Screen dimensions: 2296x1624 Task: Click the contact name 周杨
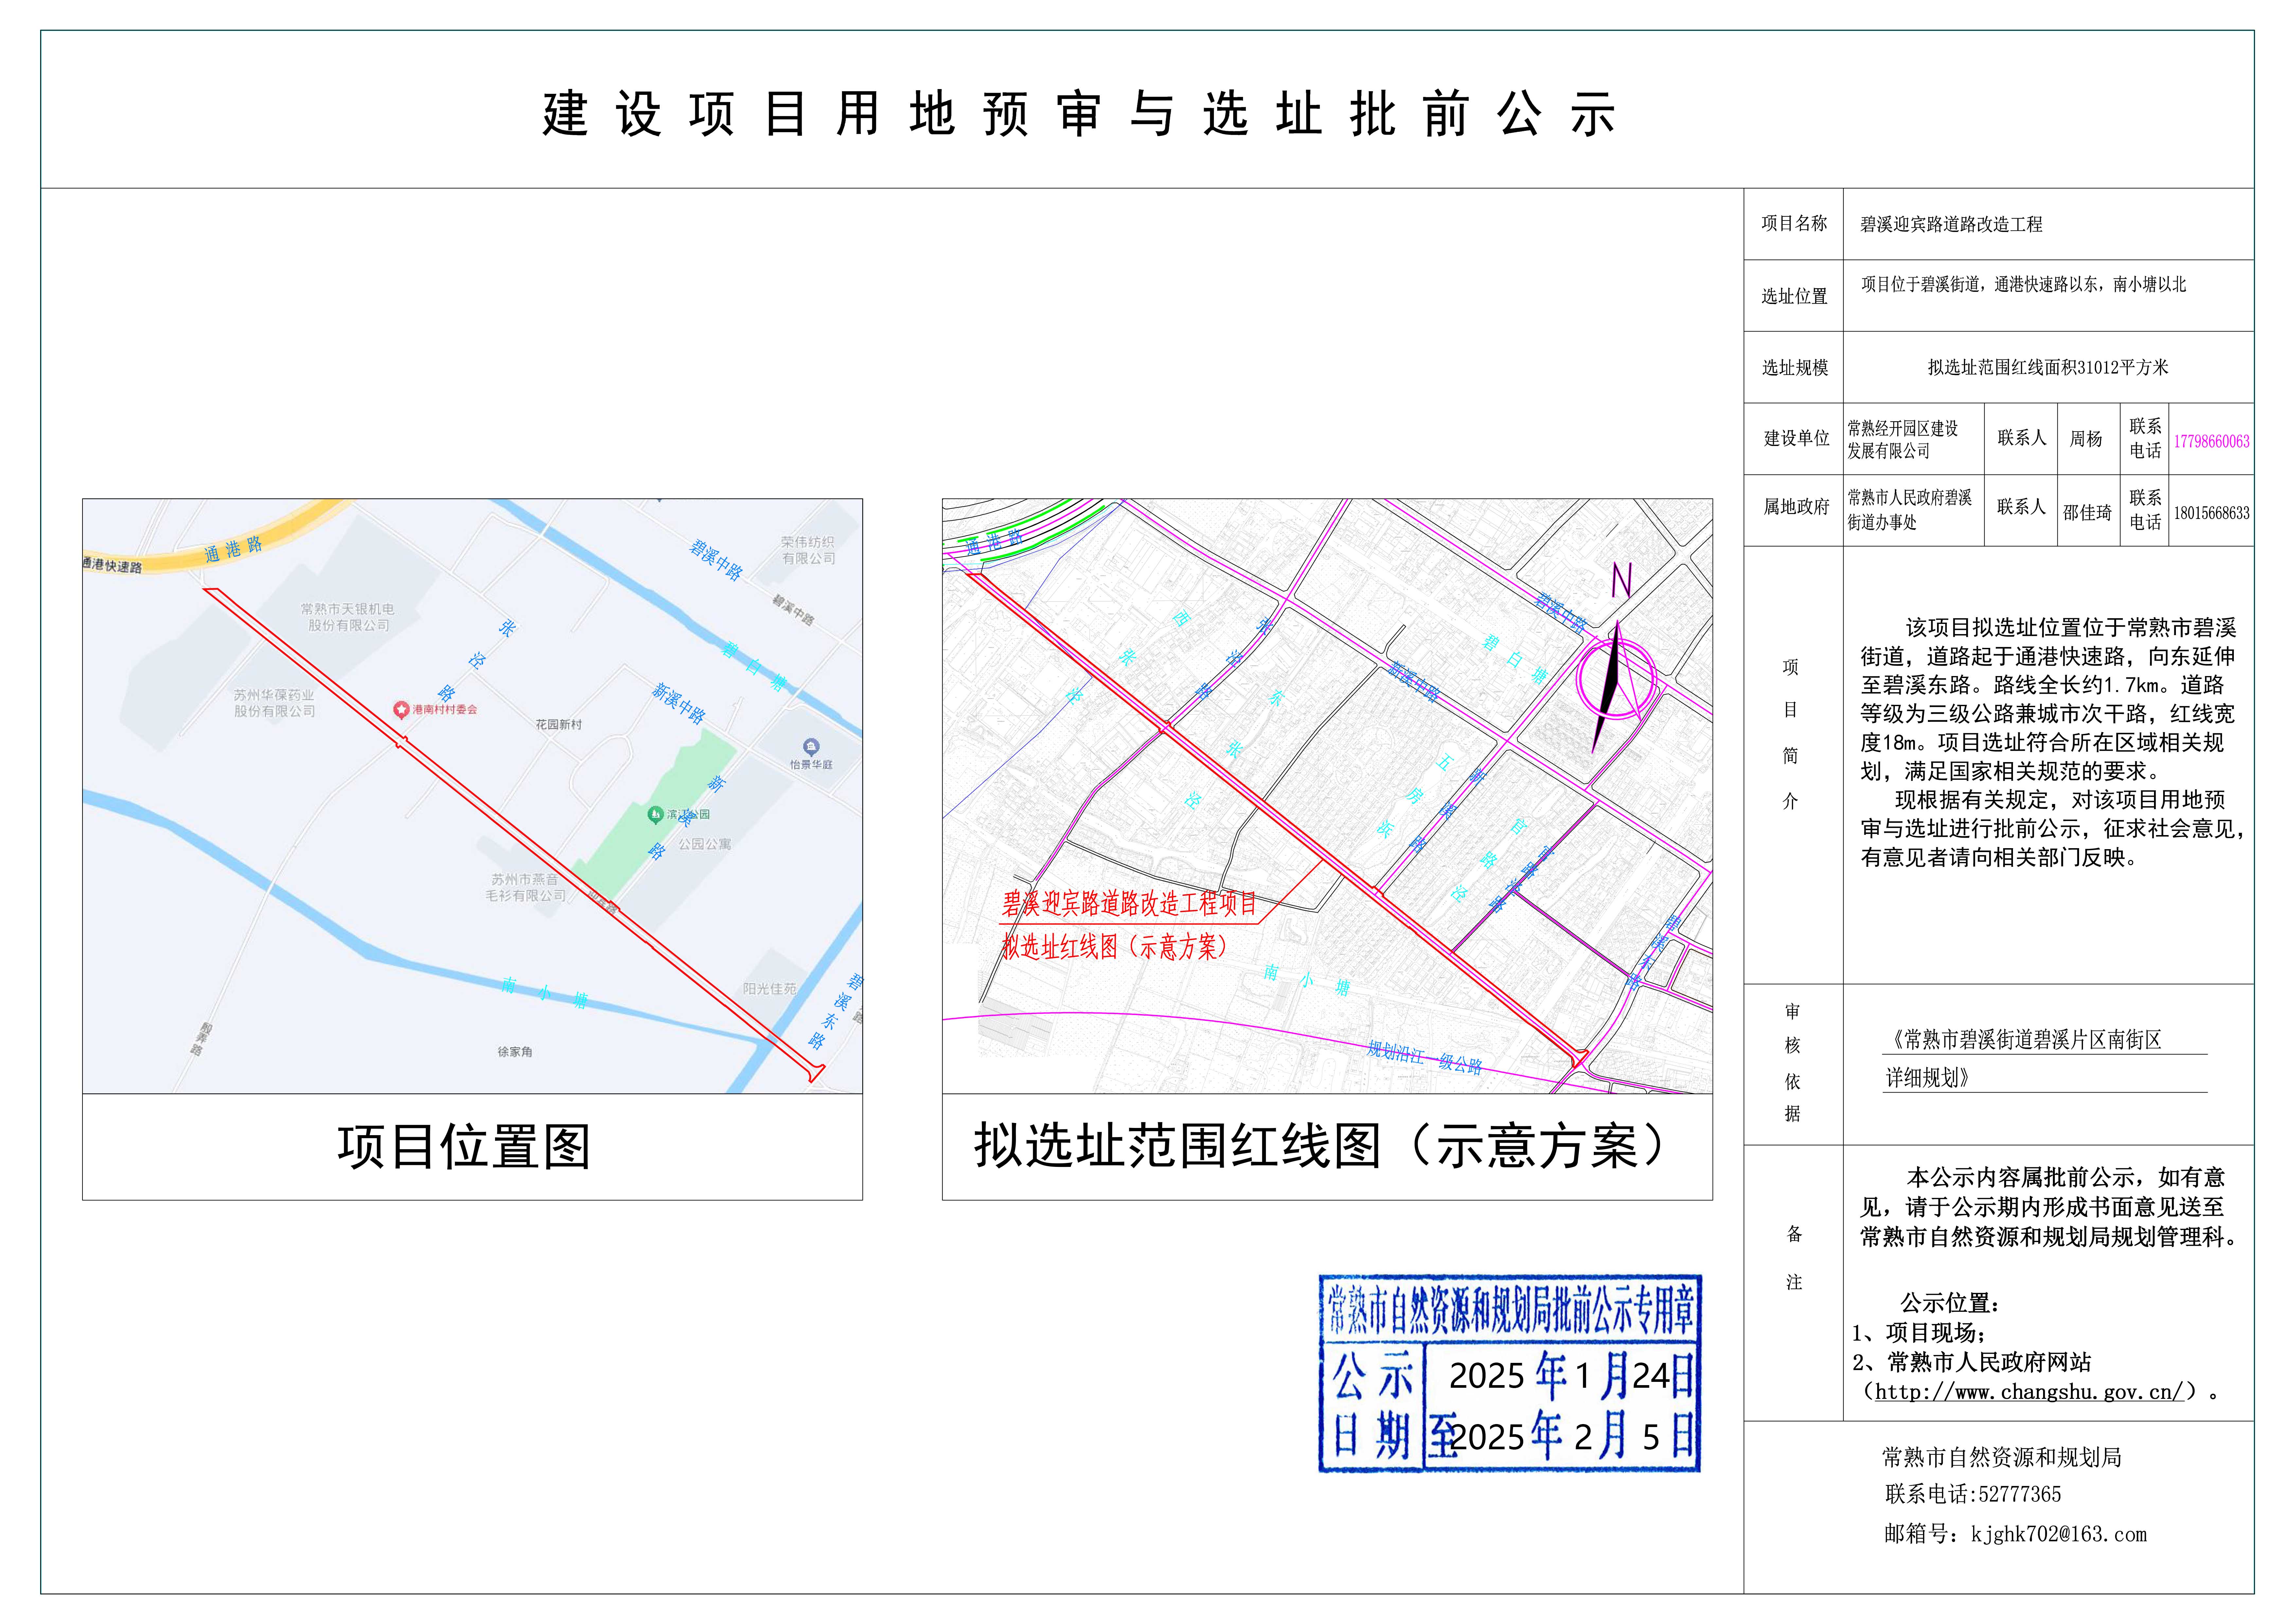point(2086,439)
